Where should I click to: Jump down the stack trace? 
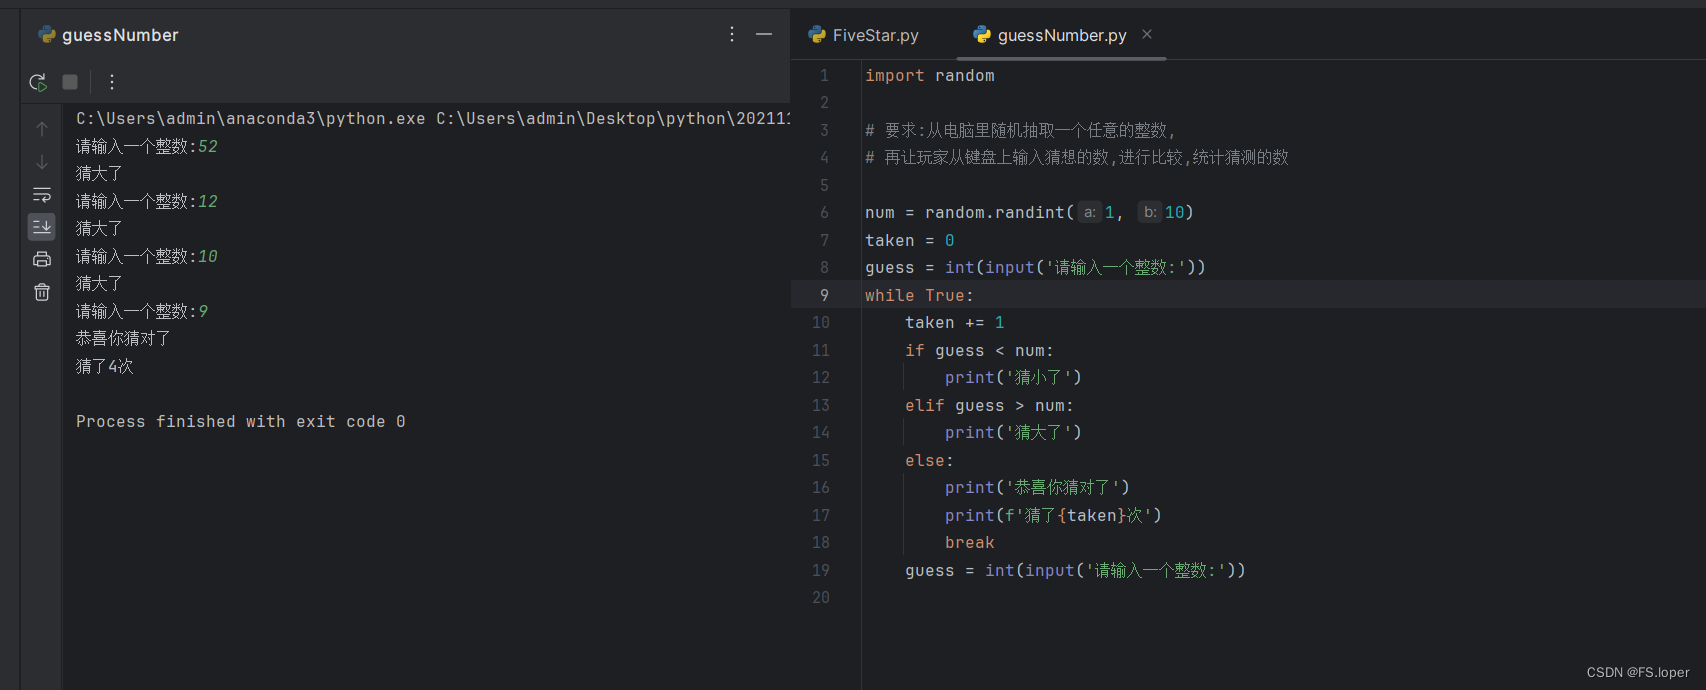[42, 162]
